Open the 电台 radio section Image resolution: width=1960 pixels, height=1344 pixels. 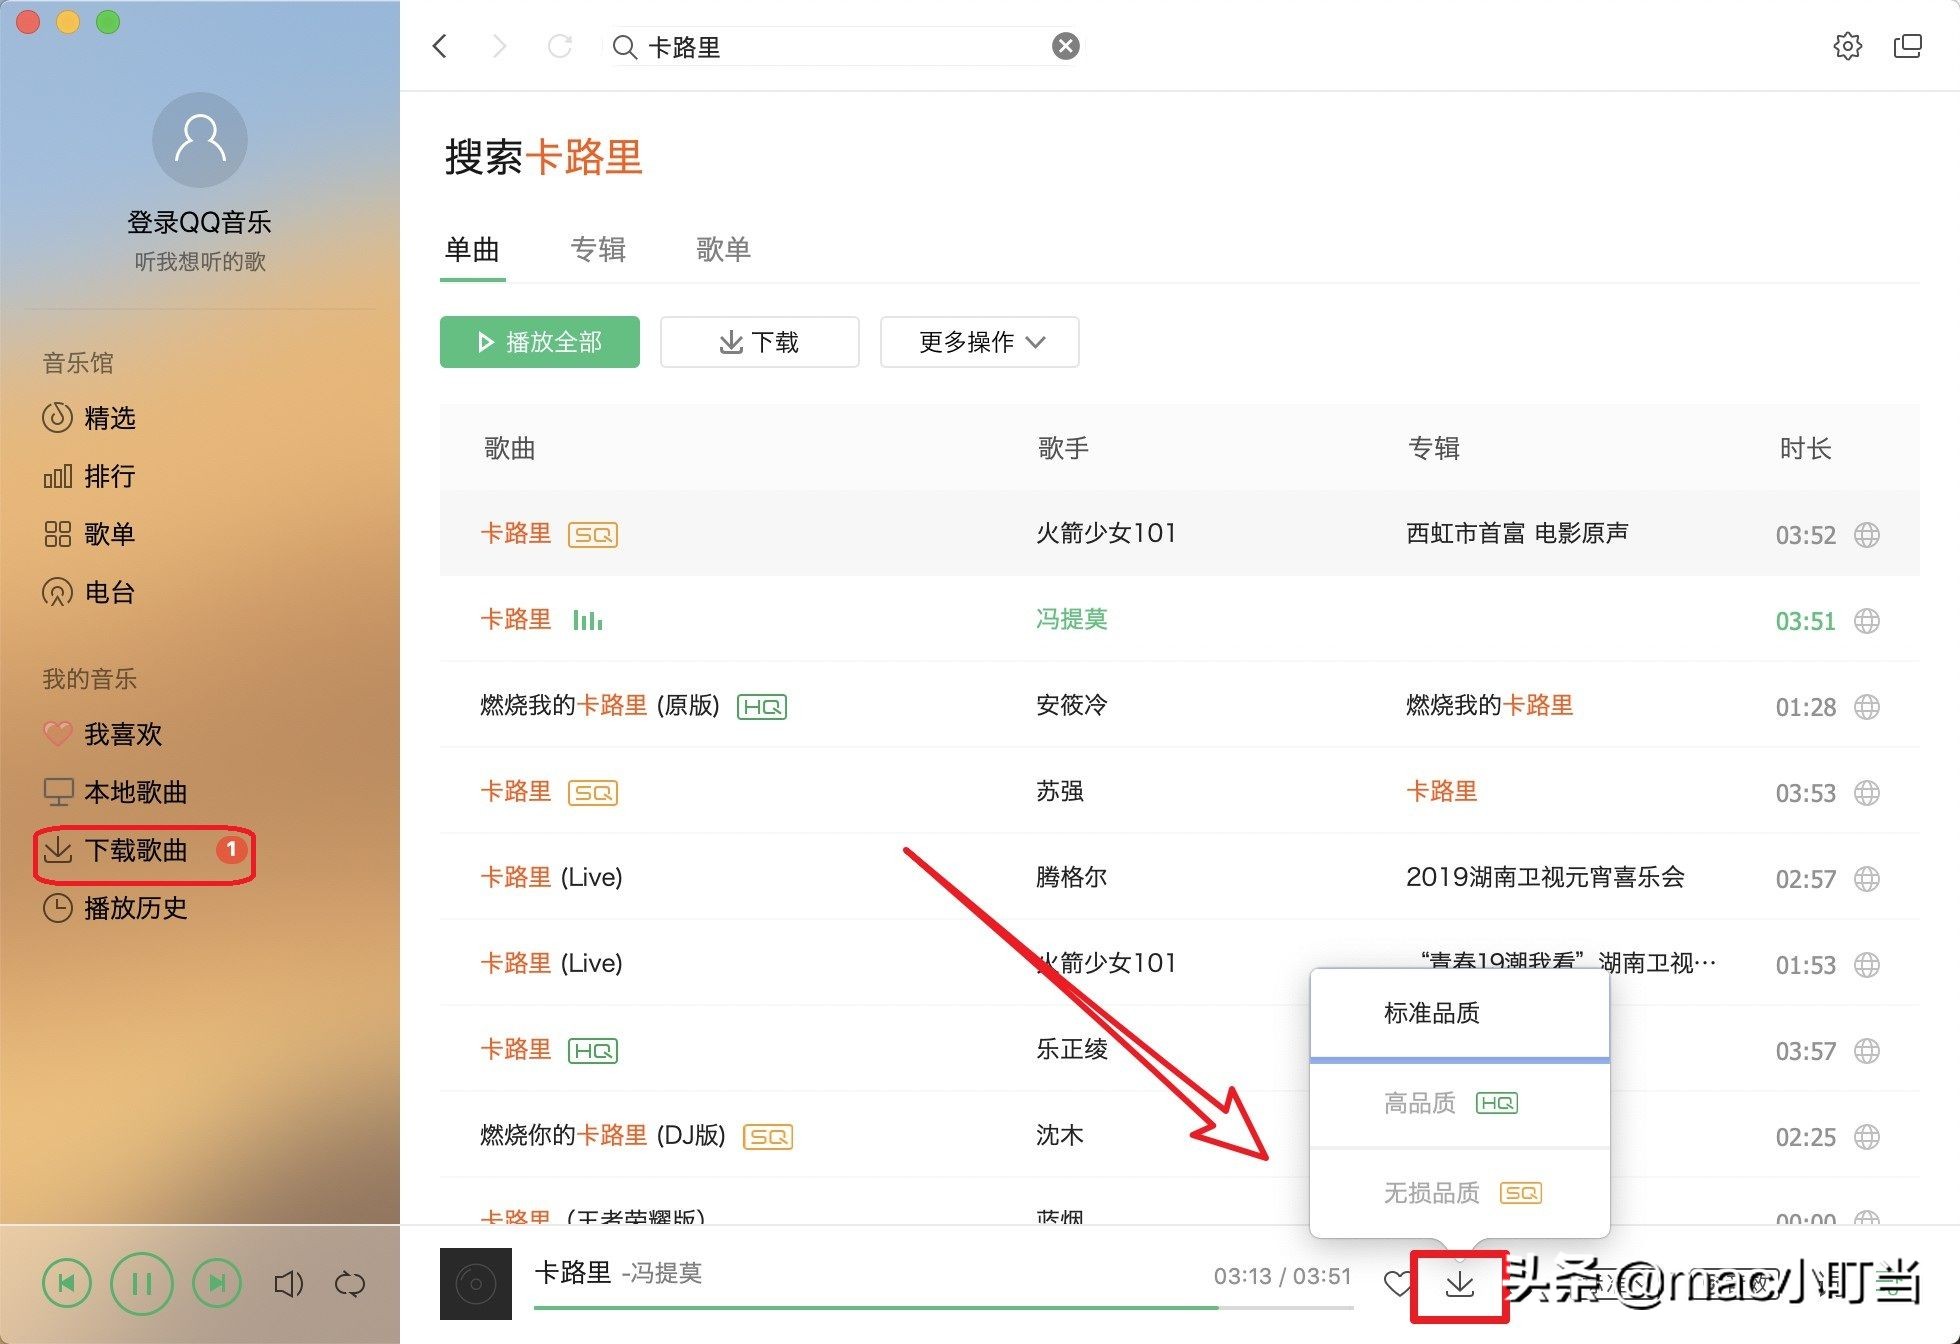click(x=110, y=592)
